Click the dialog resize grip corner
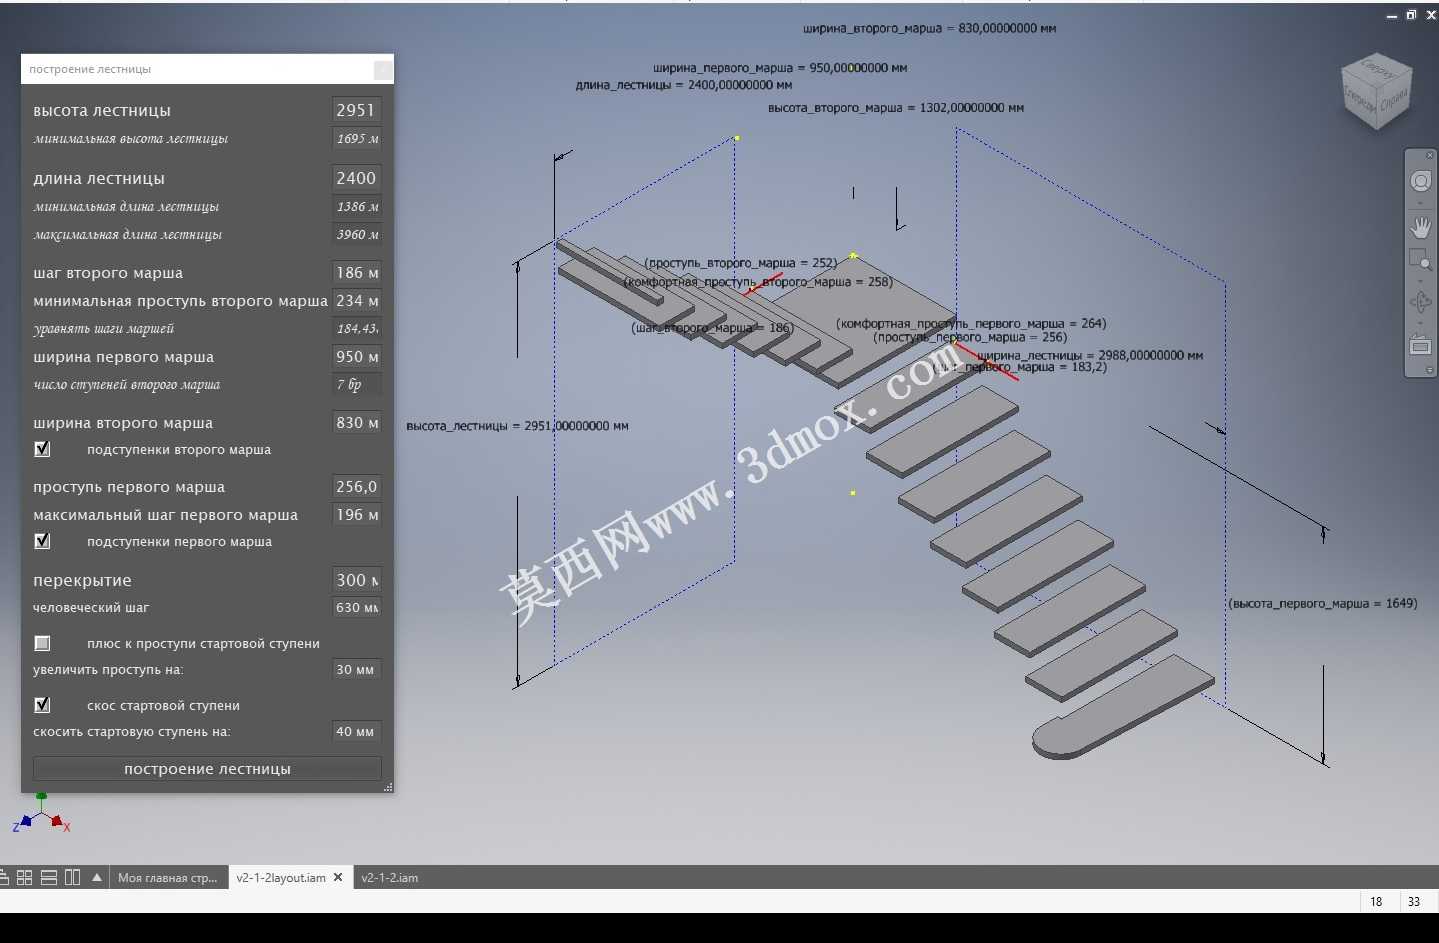The height and width of the screenshot is (943, 1439). (x=388, y=788)
